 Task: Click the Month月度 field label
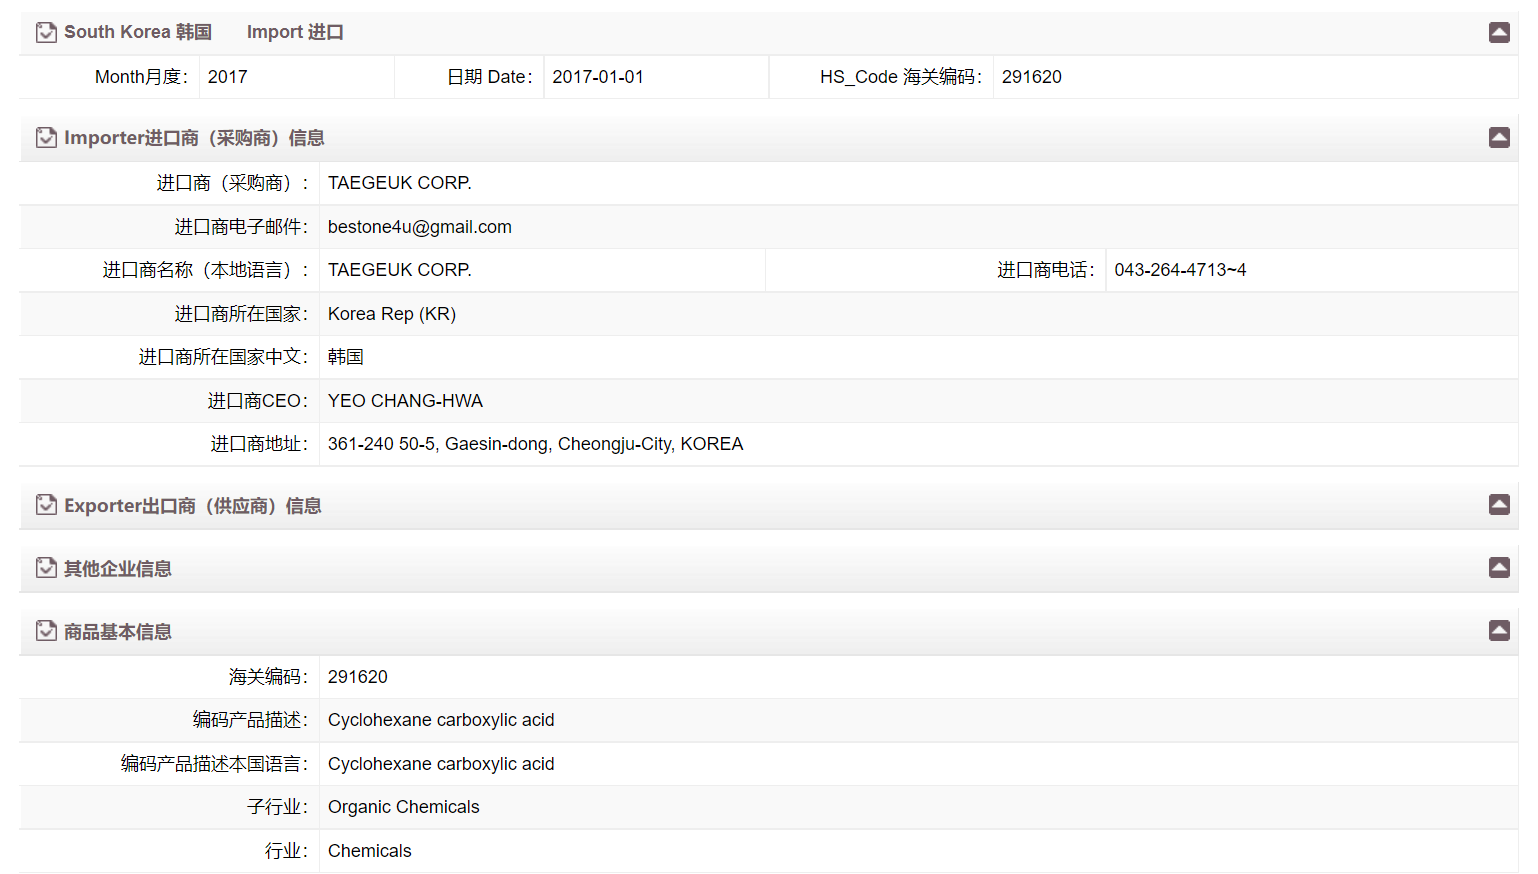[141, 77]
